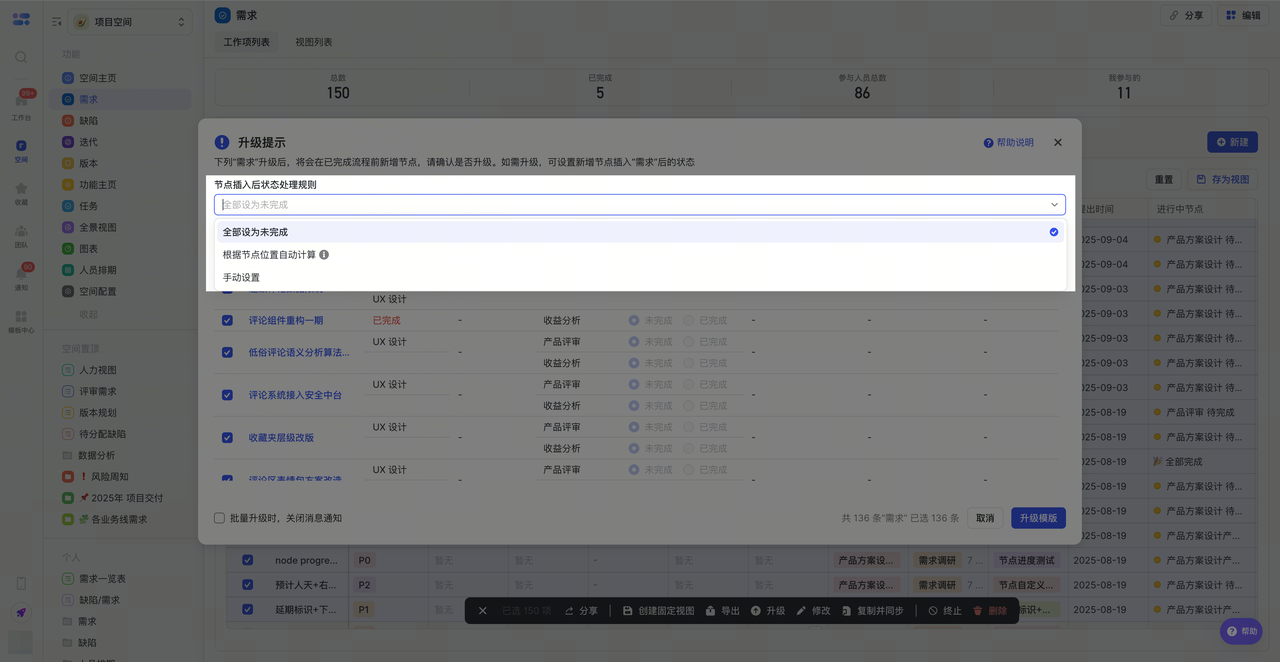Click the info icon beside 根据节点位置自动计算
Screen dimensions: 1280x662
click(324, 255)
